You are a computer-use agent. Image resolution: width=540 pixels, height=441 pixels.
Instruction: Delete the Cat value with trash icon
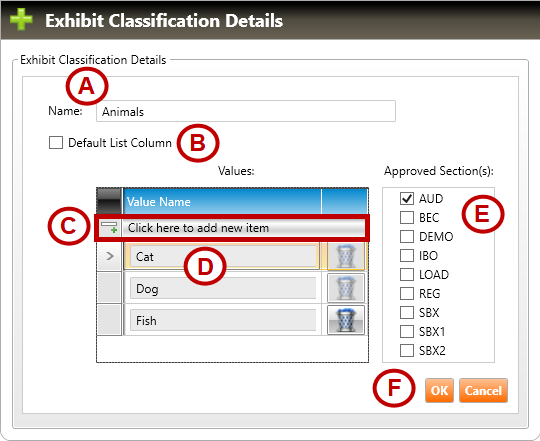(345, 256)
